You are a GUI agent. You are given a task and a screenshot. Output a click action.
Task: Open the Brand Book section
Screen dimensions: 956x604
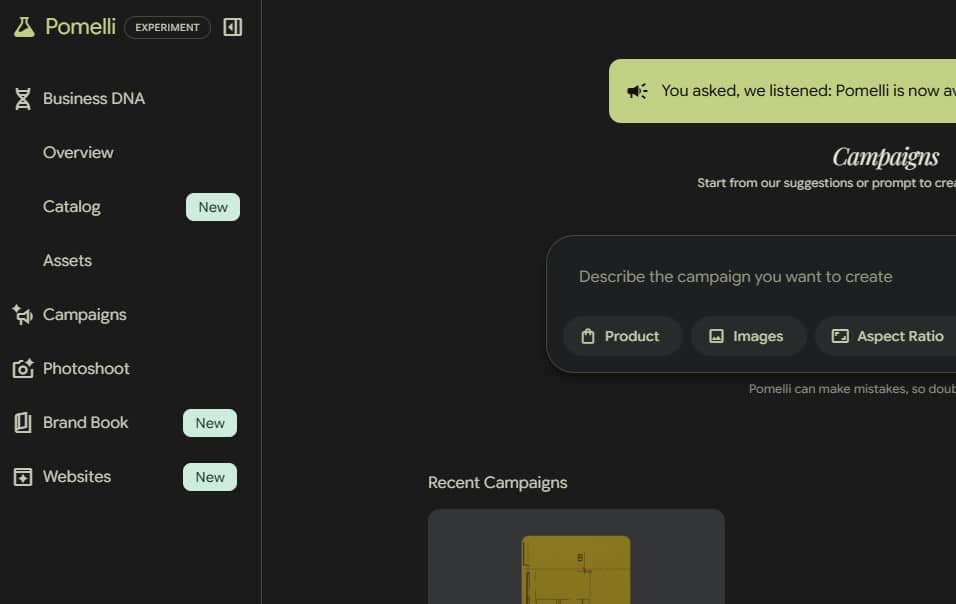click(85, 422)
